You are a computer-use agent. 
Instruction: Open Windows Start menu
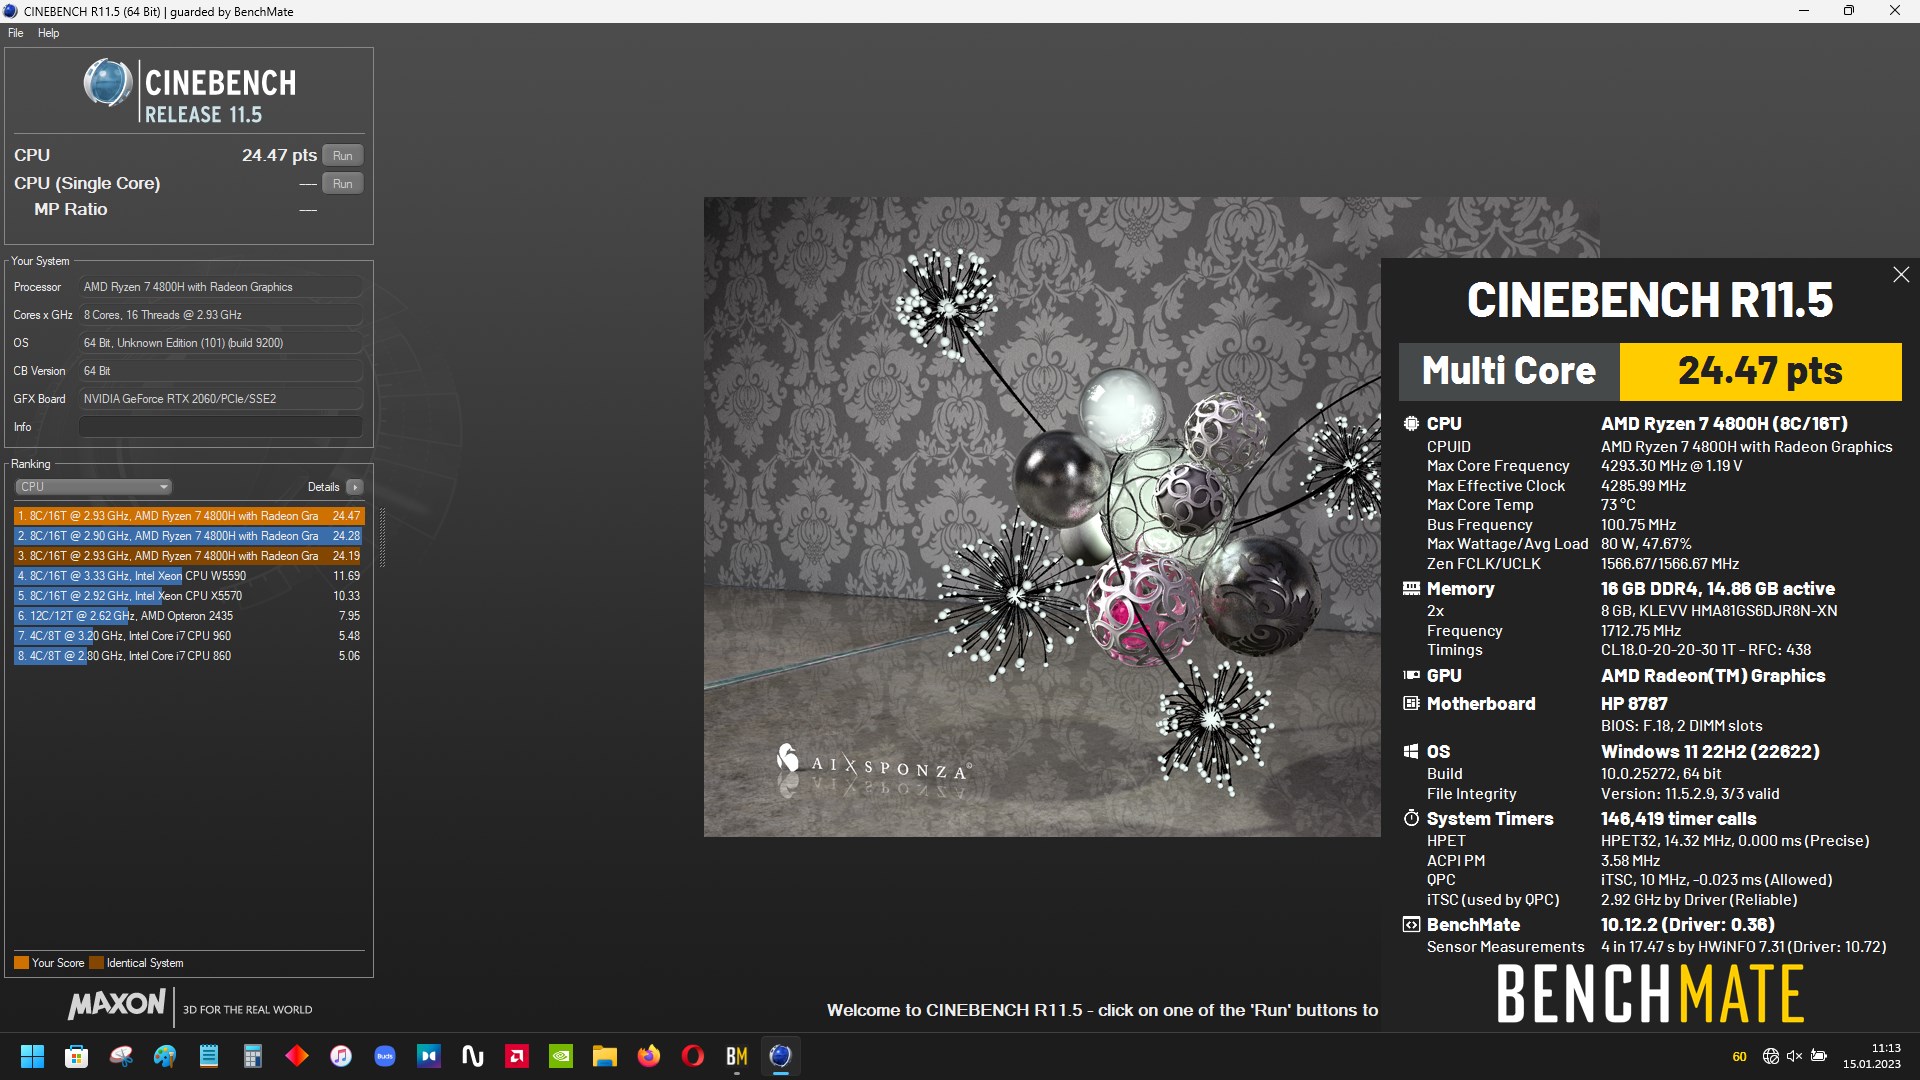tap(32, 1056)
